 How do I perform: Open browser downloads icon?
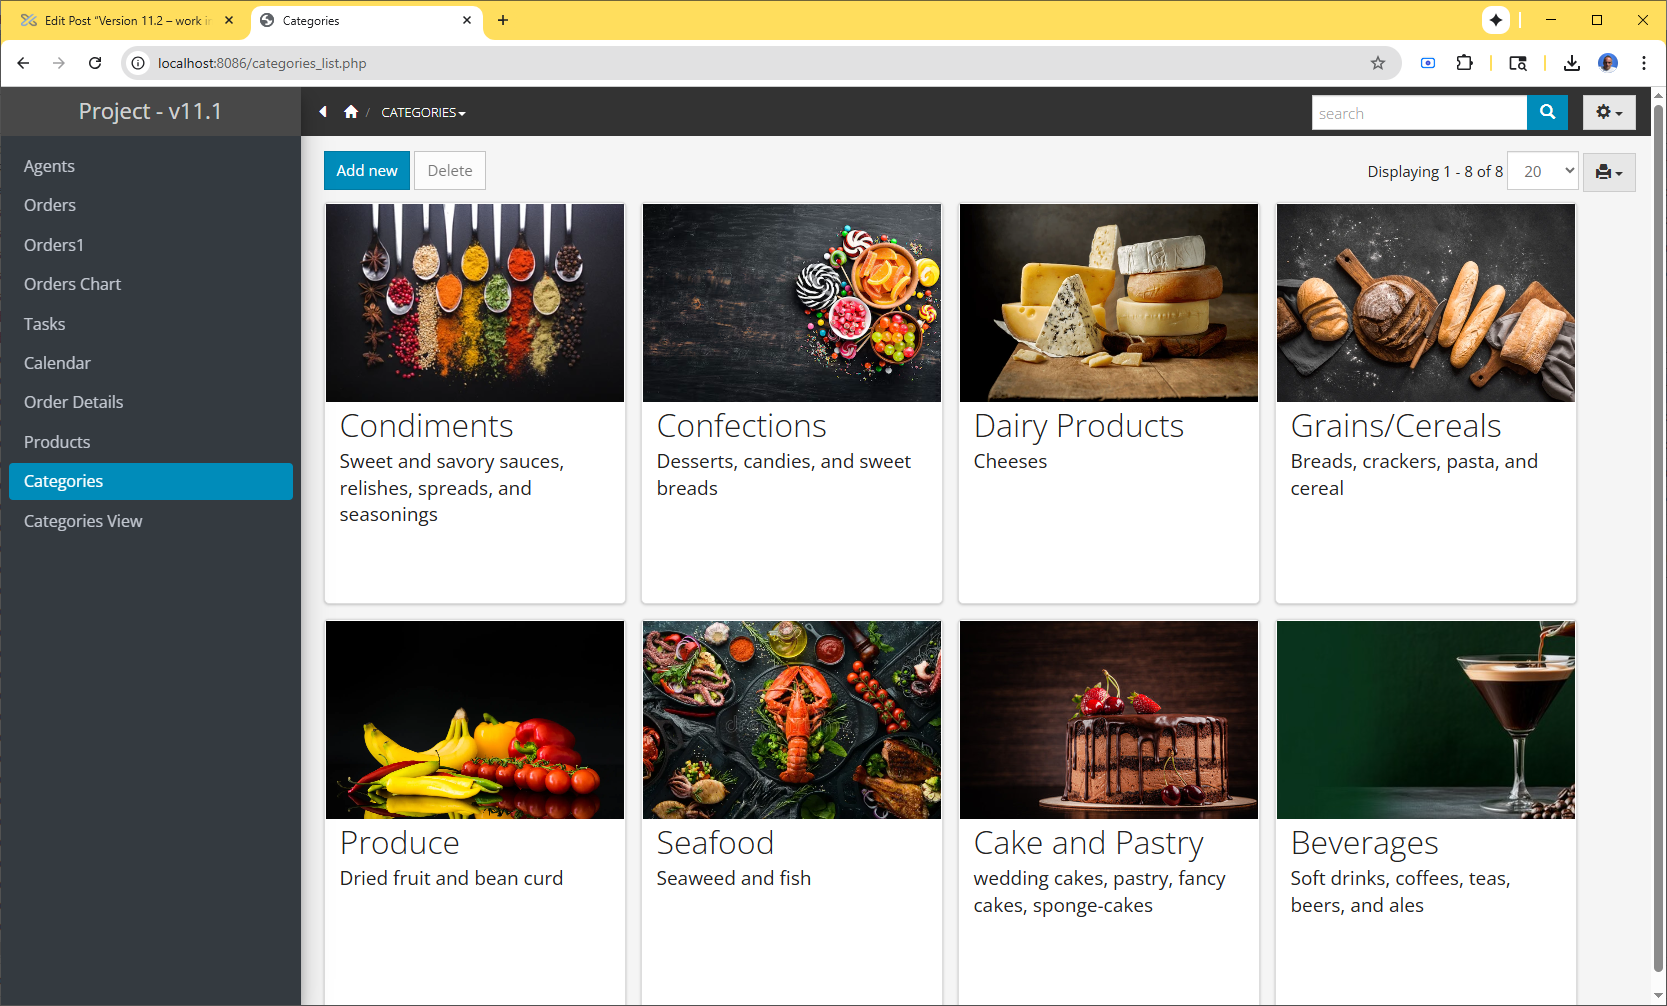[1571, 63]
